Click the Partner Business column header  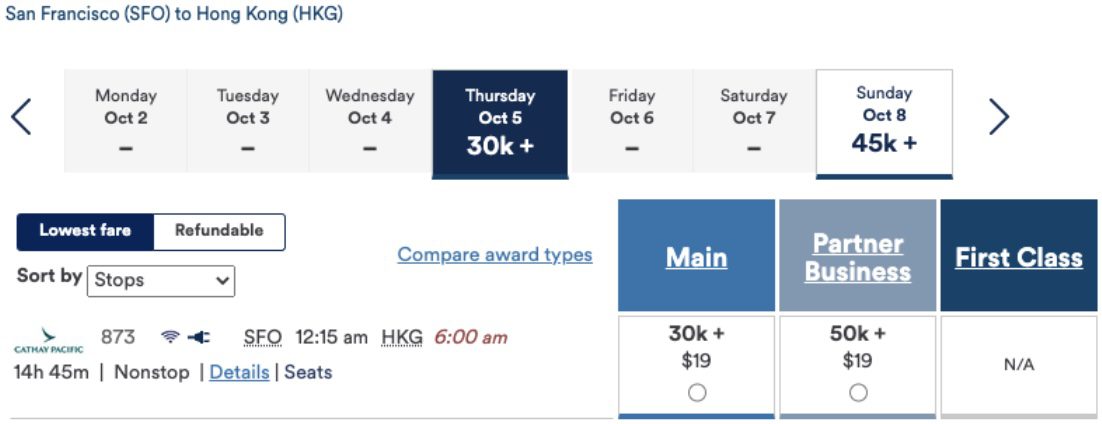pyautogui.click(x=857, y=257)
